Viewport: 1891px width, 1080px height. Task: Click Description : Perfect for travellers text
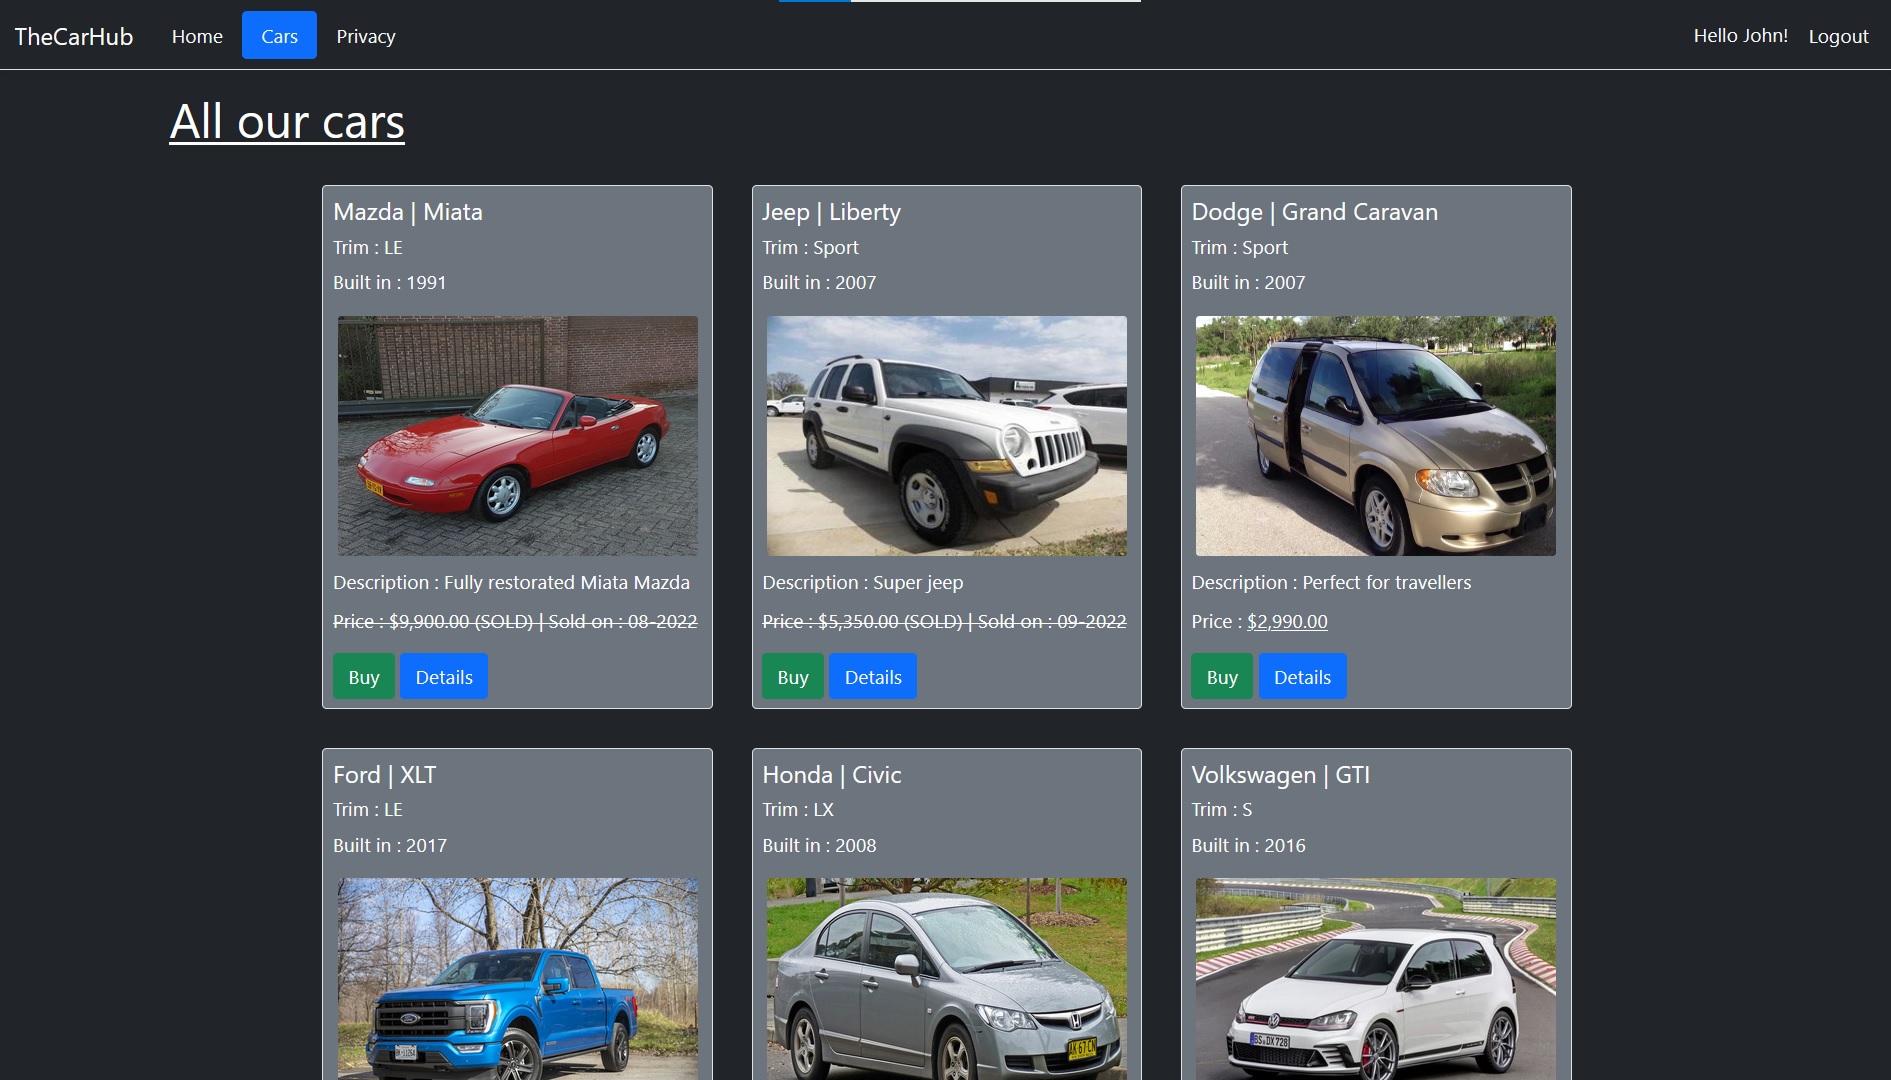[1331, 583]
